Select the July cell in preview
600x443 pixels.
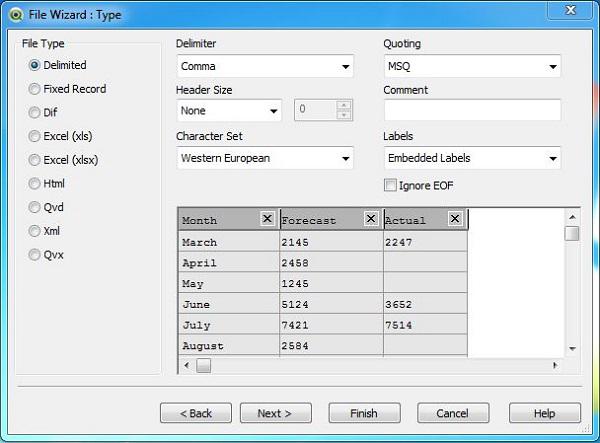pos(229,325)
